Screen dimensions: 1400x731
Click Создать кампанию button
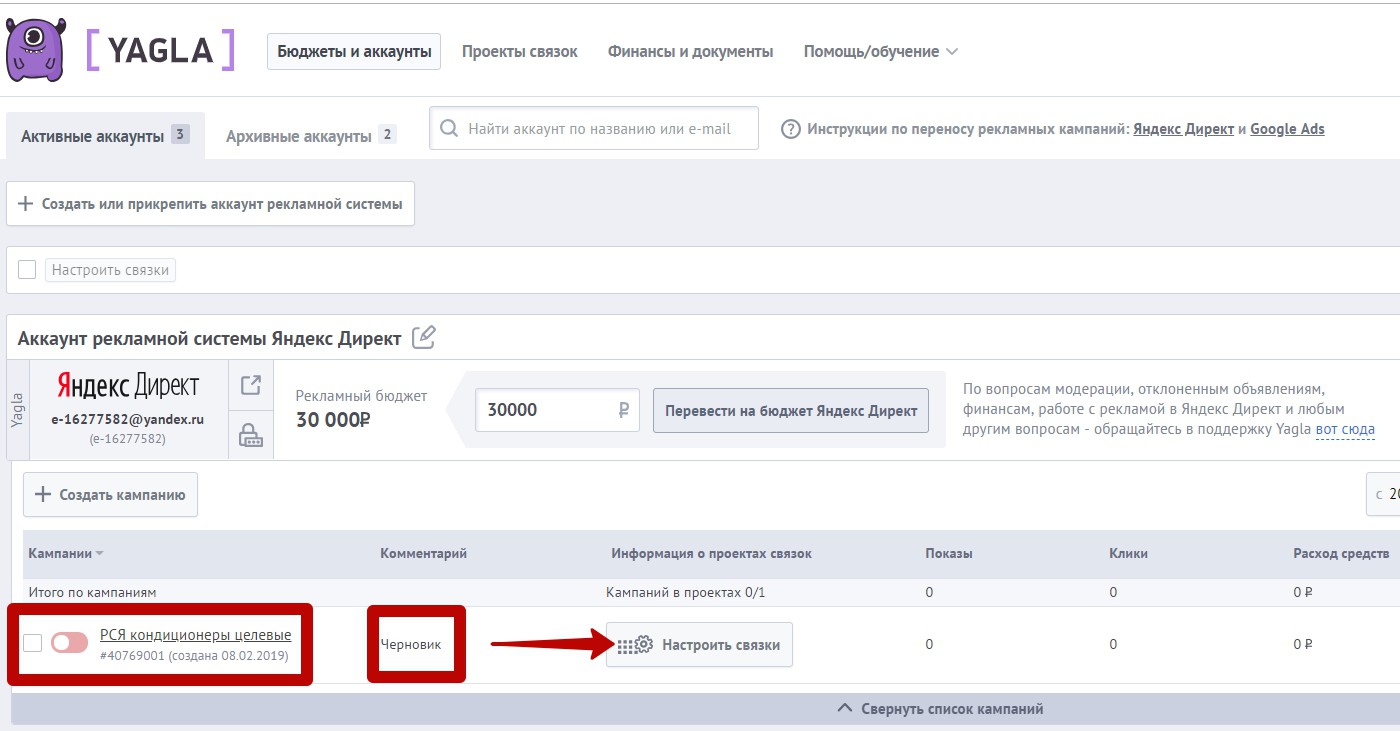click(110, 494)
